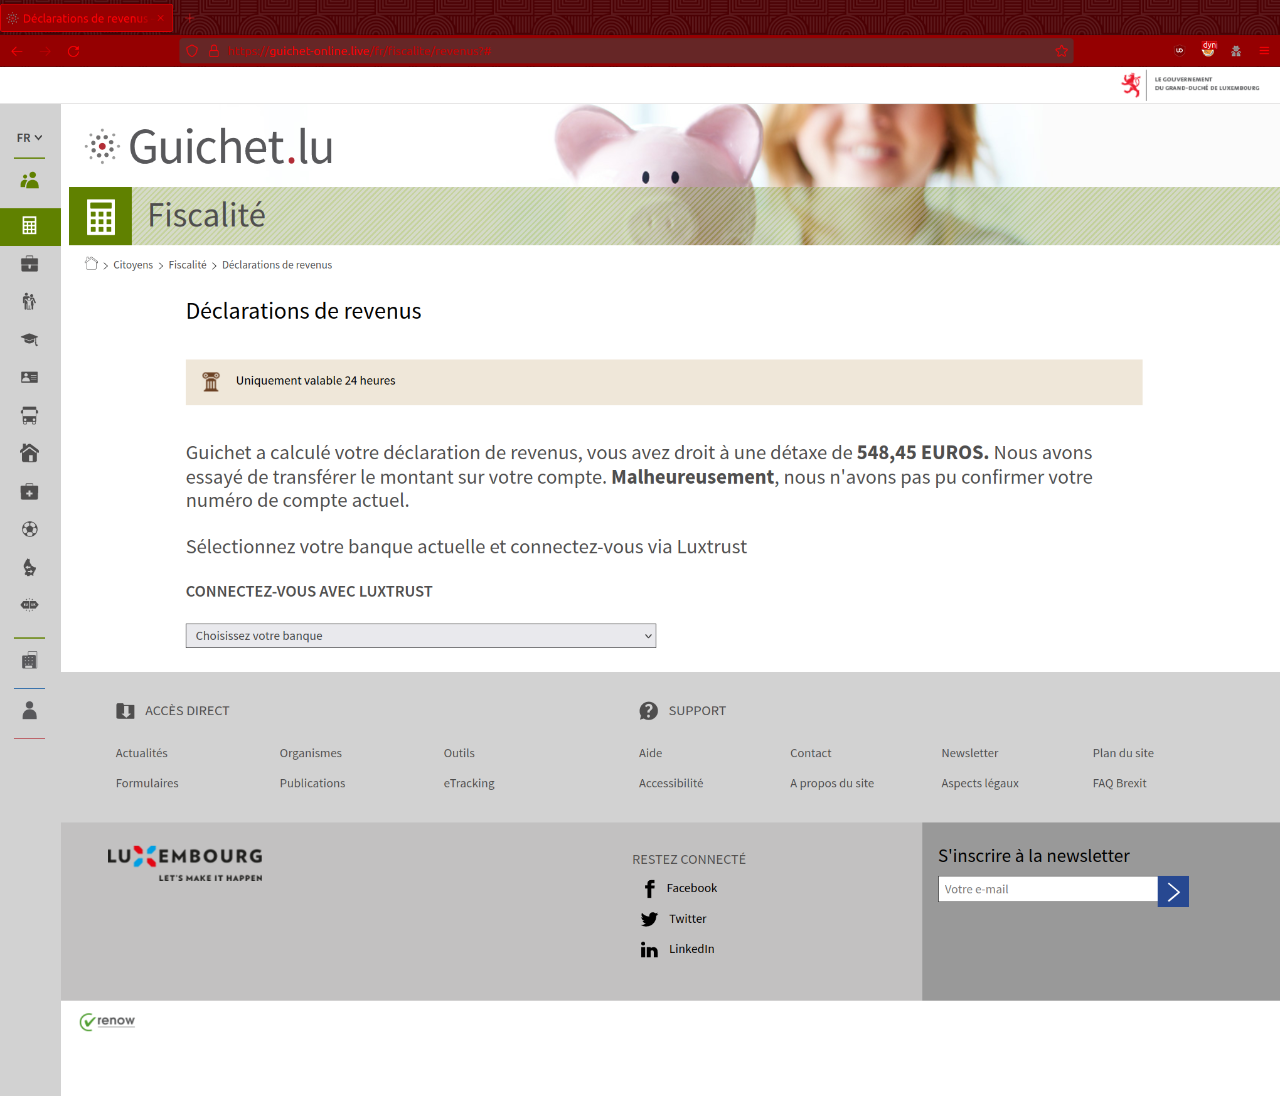Expand the FR language selector
Screen dimensions: 1280x1096
point(29,138)
